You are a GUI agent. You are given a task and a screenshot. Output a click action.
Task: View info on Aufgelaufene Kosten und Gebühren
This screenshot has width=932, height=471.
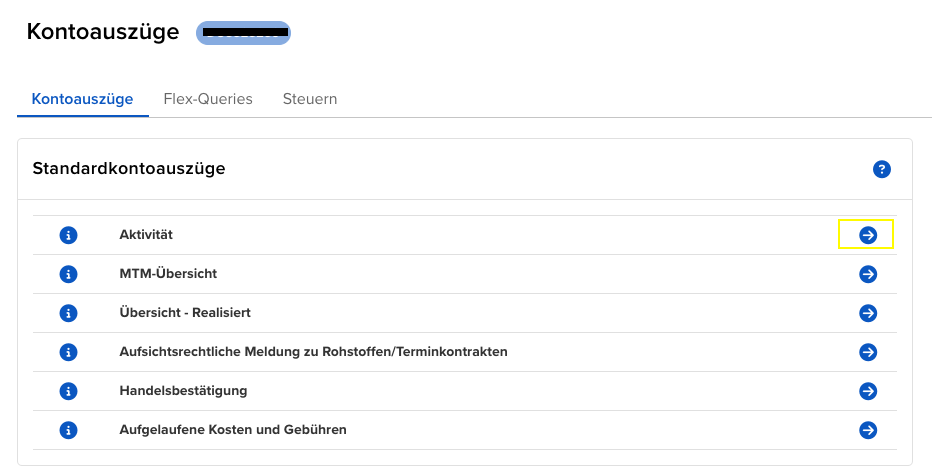pyautogui.click(x=68, y=430)
